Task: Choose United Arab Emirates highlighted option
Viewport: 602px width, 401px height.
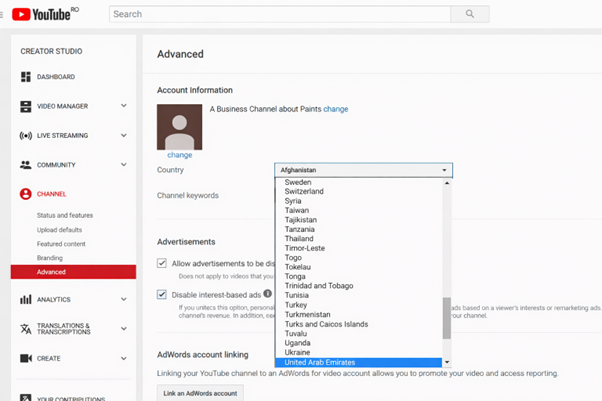Action: 359,362
